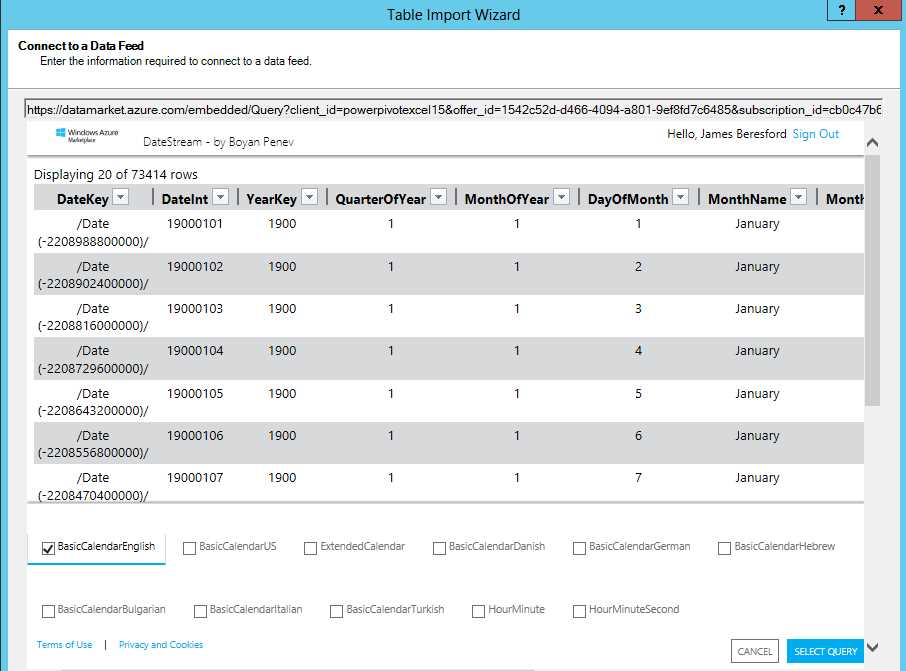Screen dimensions: 906x671
Task: Expand the YearKey column dropdown
Action: point(309,198)
